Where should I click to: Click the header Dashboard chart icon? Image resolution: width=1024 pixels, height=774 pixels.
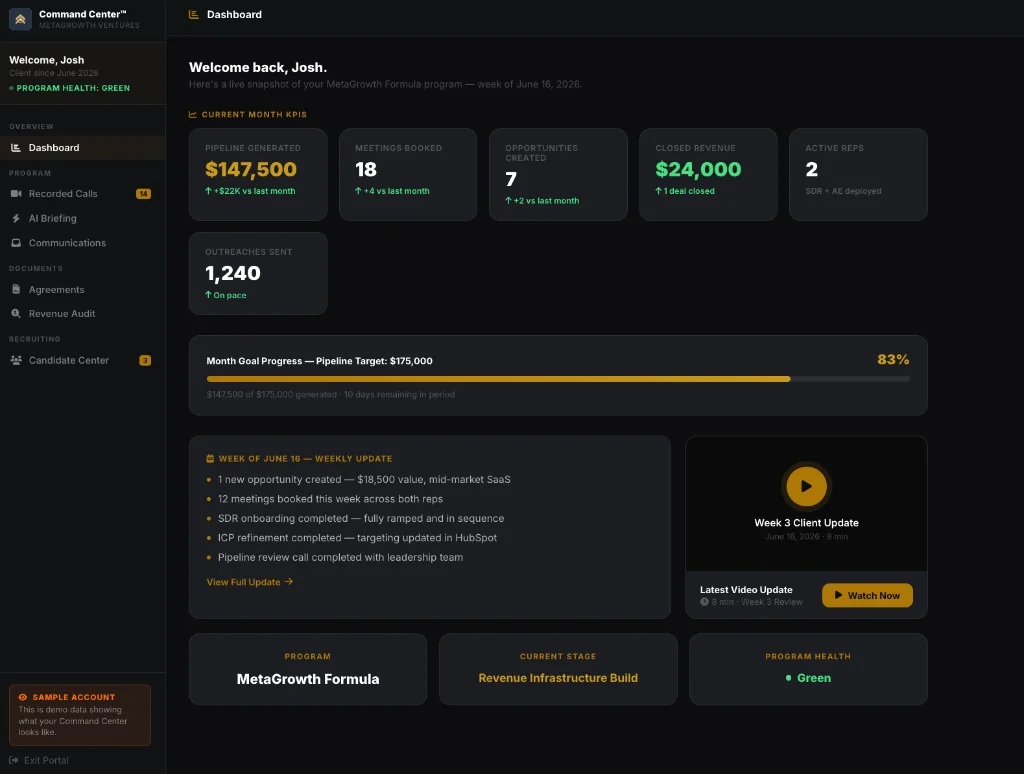click(193, 14)
